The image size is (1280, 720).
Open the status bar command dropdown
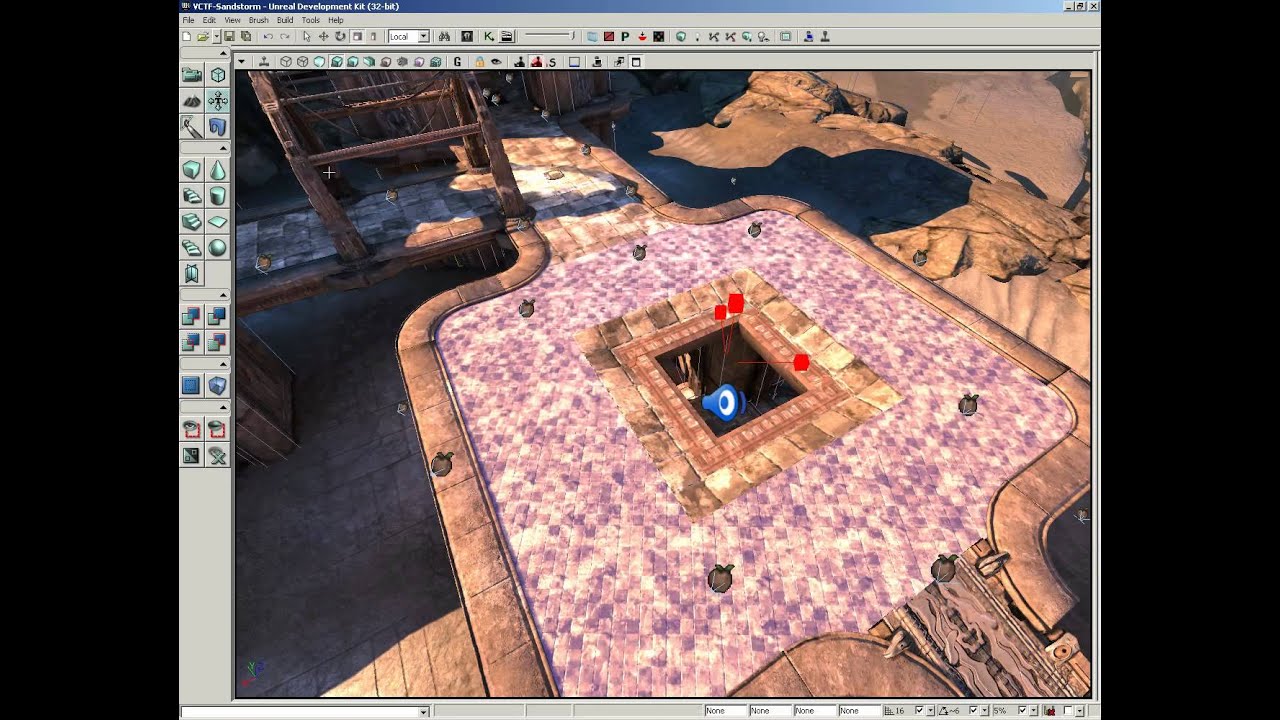click(424, 712)
